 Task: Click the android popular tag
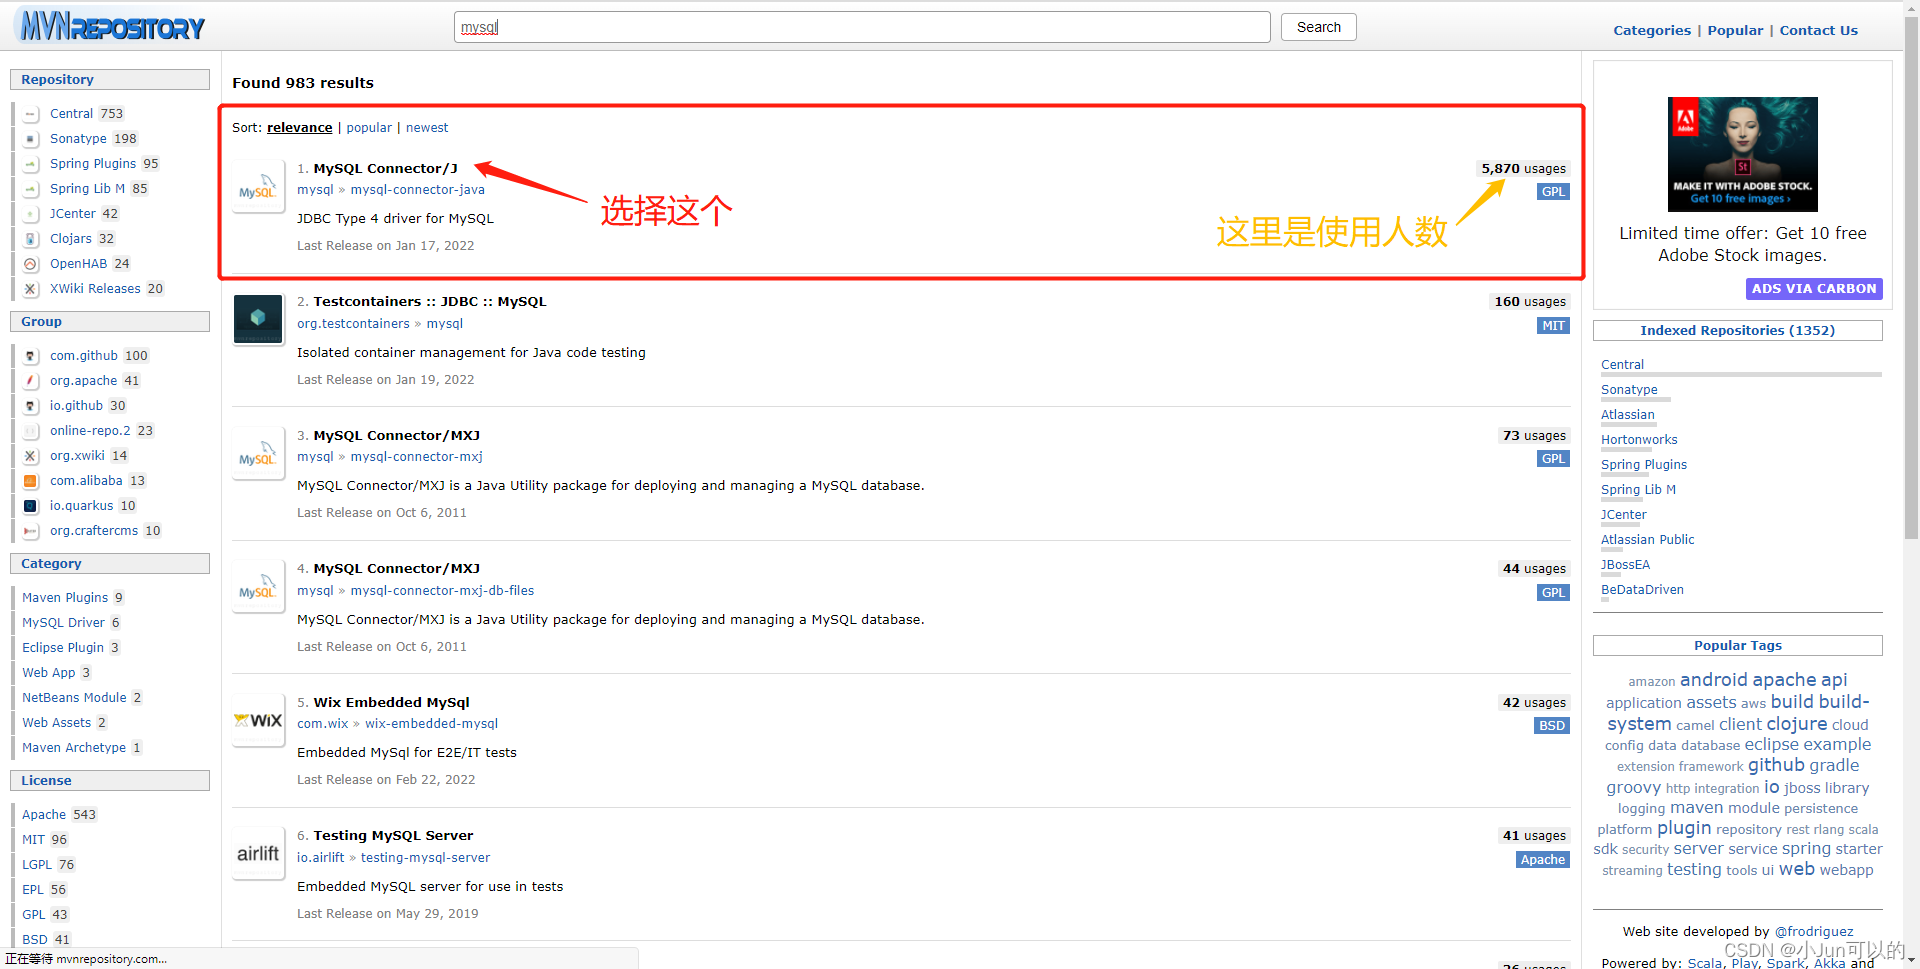(x=1713, y=680)
